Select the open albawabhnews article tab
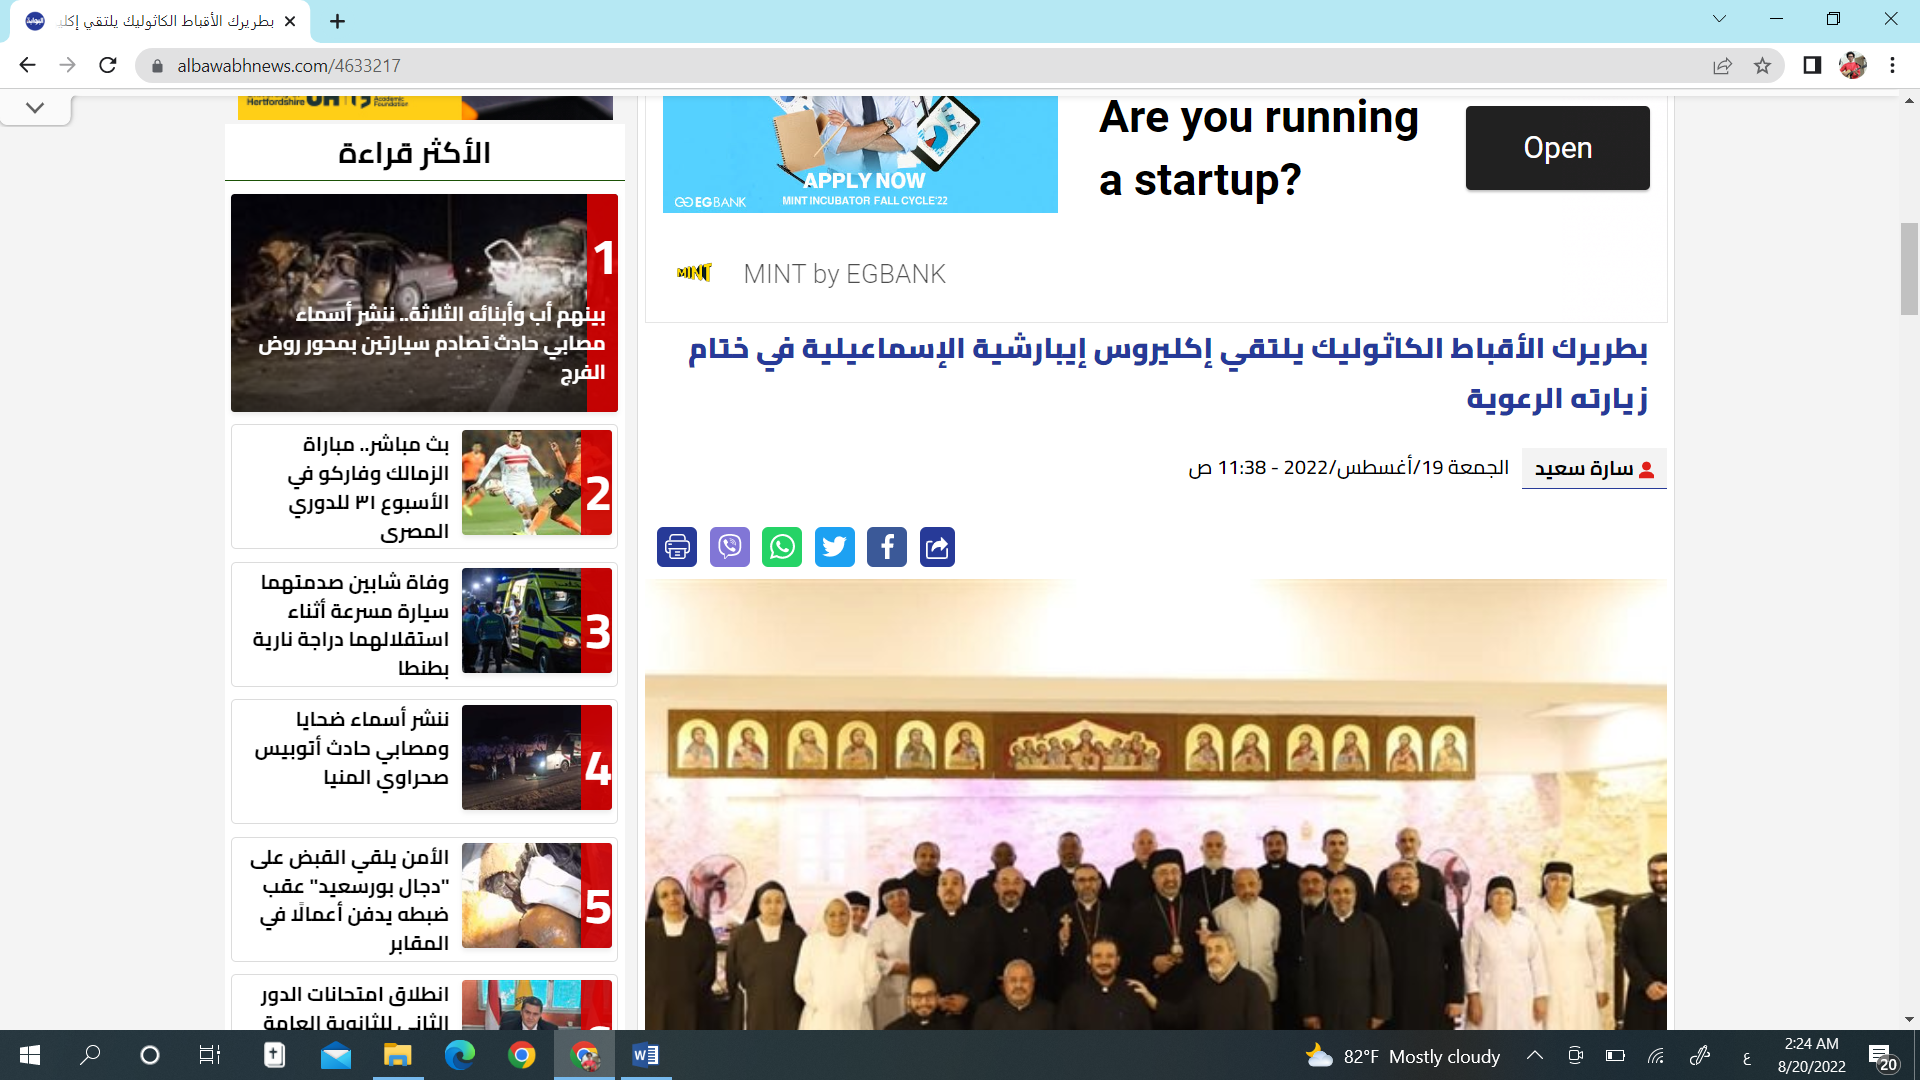Image resolution: width=1920 pixels, height=1080 pixels. point(160,21)
